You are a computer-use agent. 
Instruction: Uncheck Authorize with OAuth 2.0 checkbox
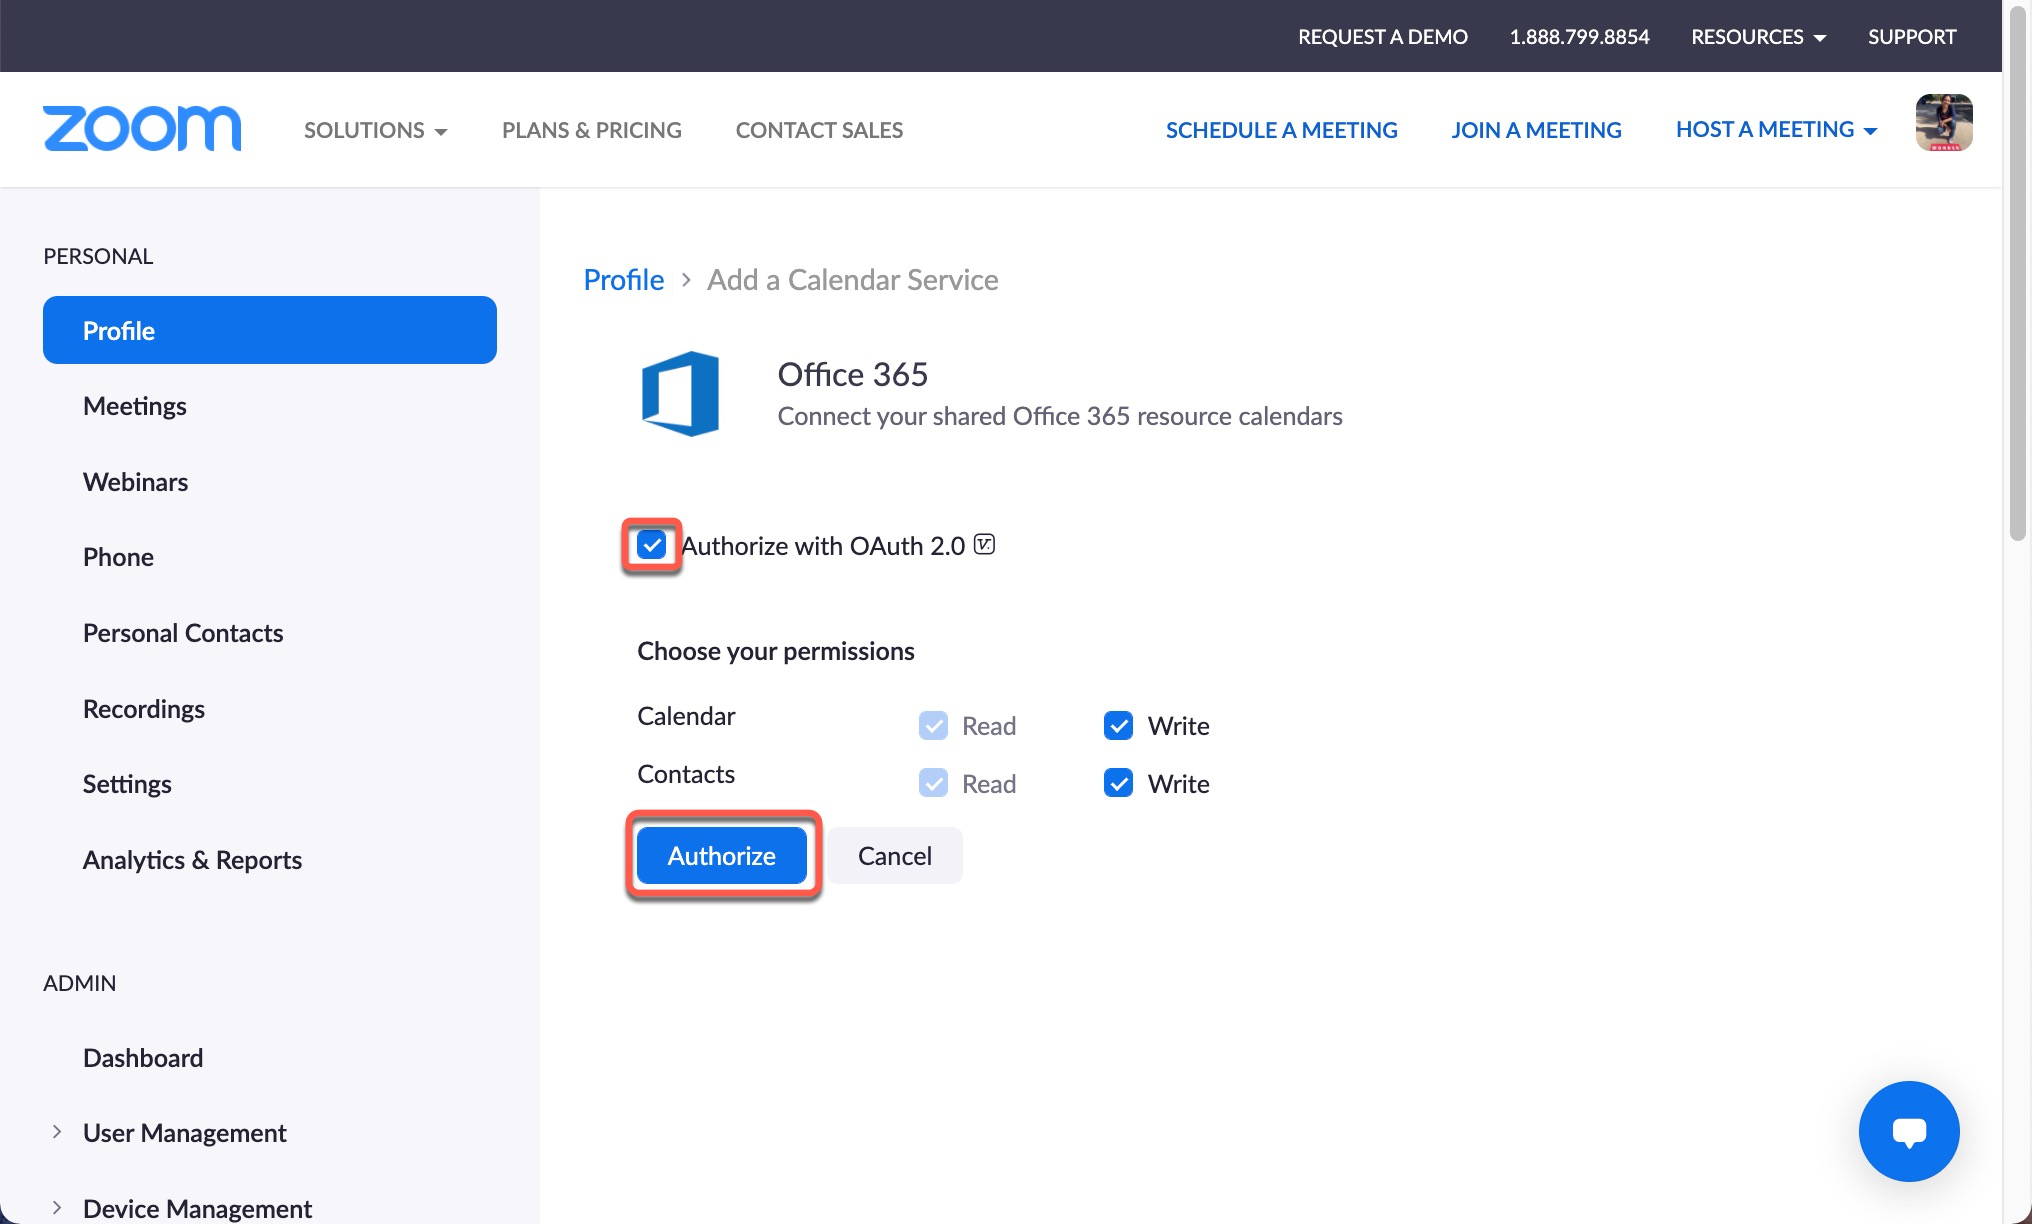(651, 545)
